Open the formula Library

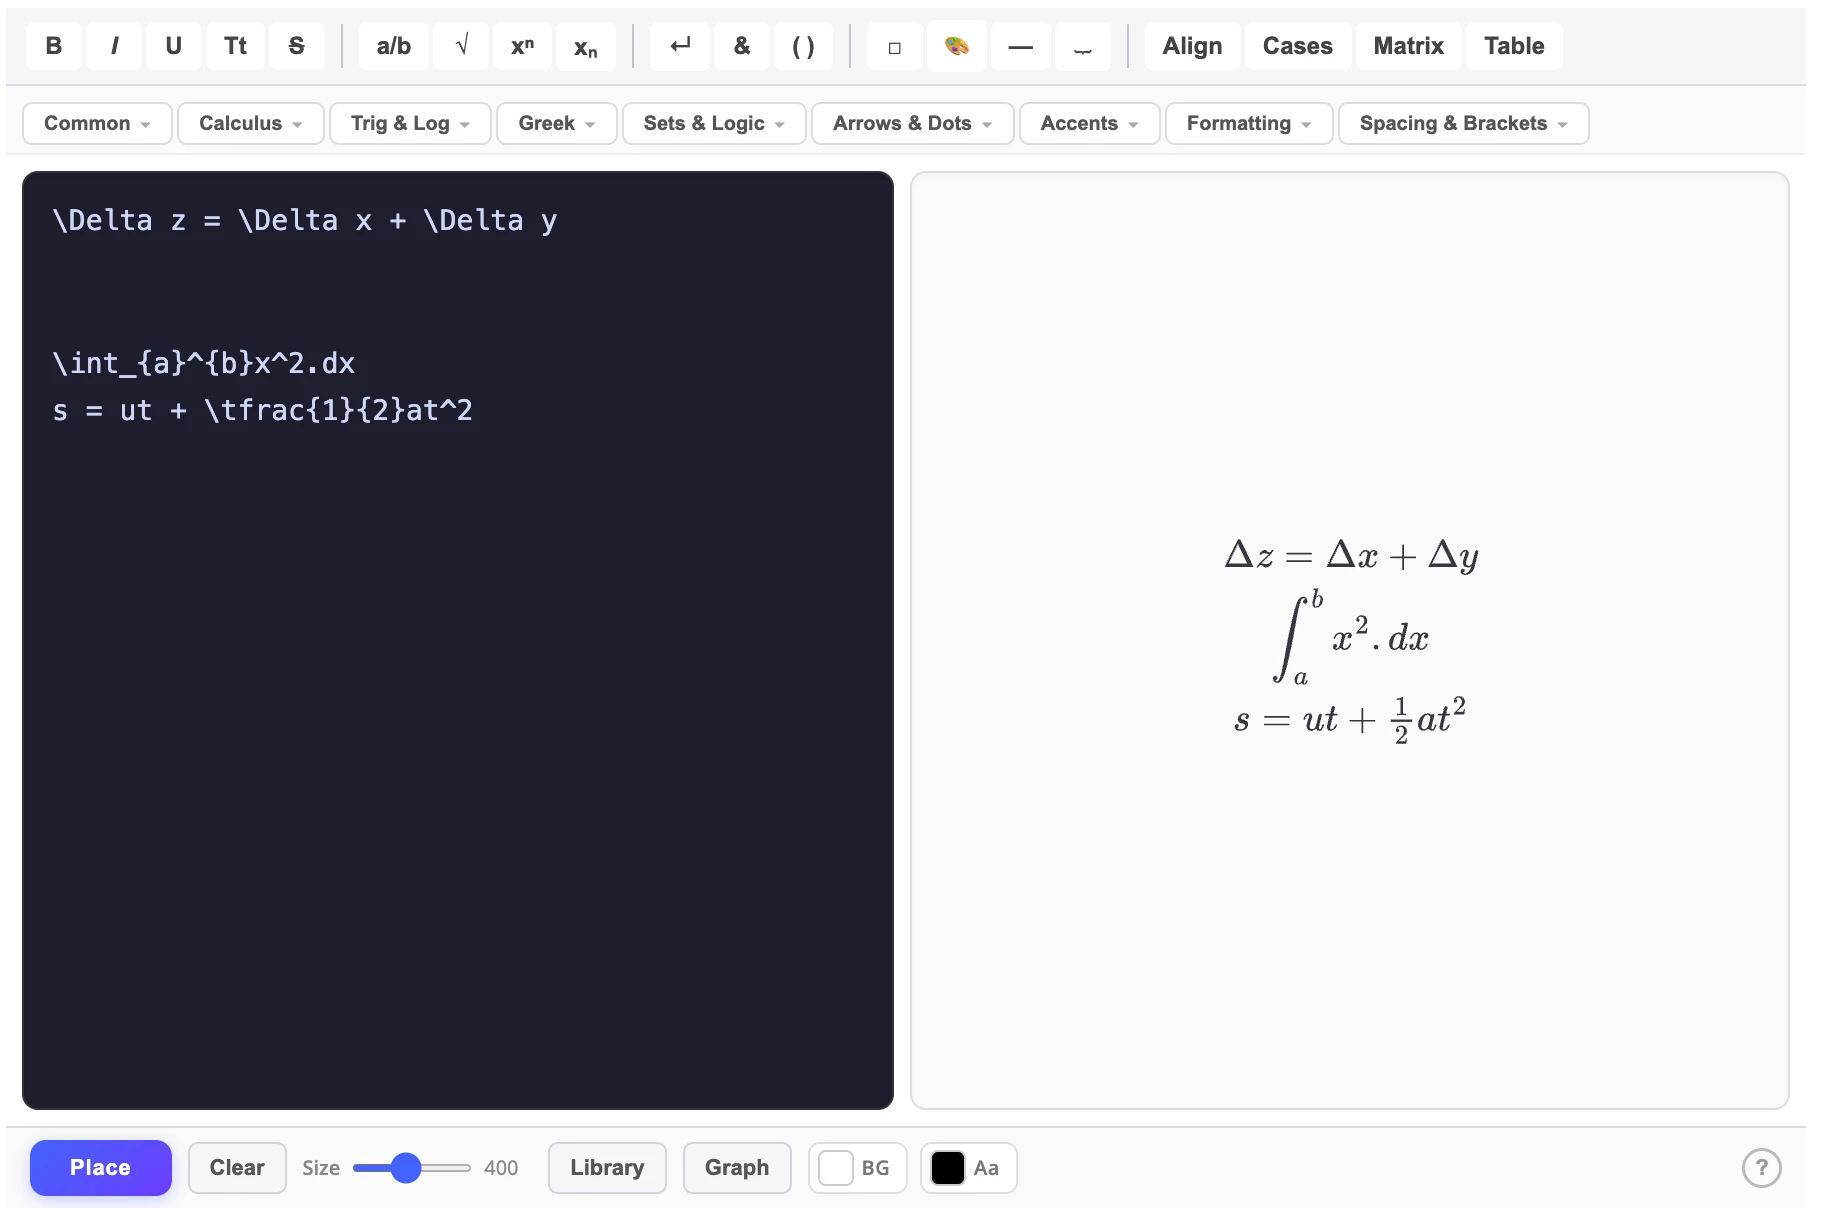click(607, 1168)
